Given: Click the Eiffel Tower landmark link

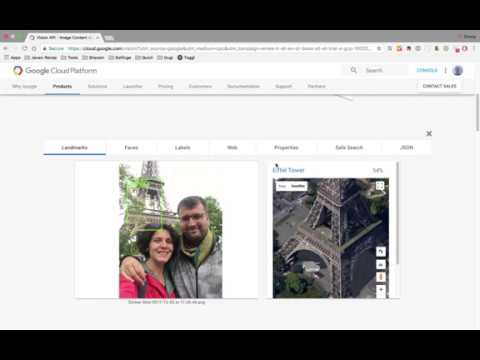Looking at the screenshot, I should (289, 170).
